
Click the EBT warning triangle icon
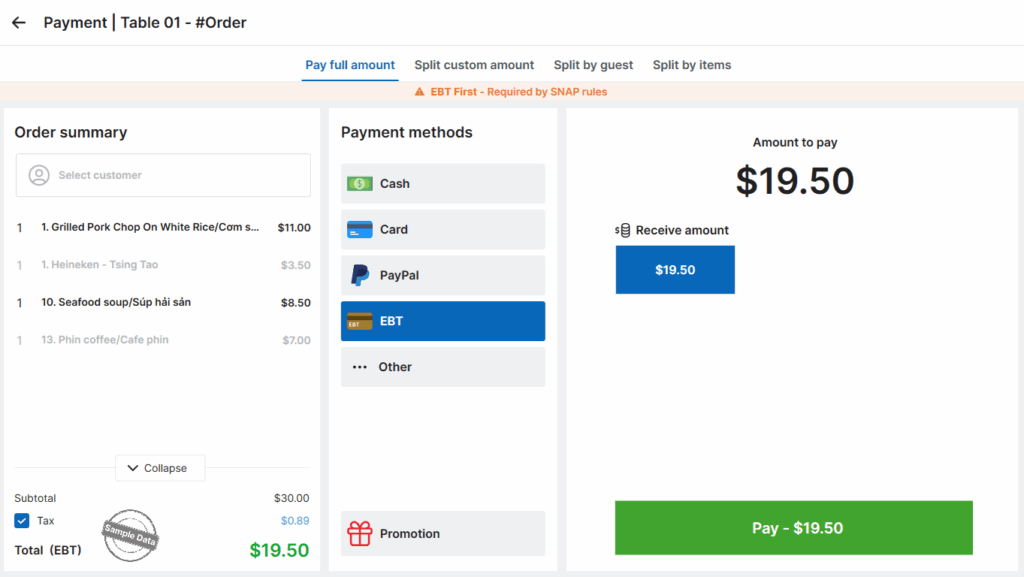click(419, 92)
